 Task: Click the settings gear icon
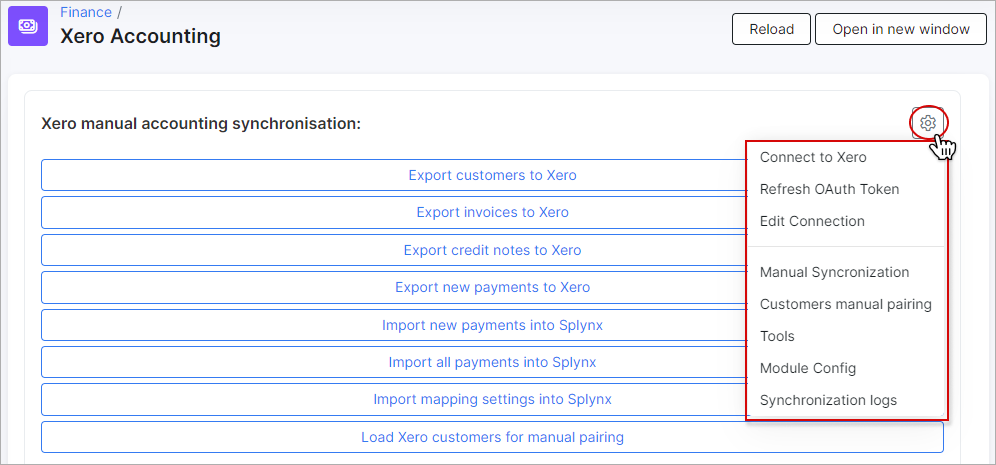pos(928,123)
